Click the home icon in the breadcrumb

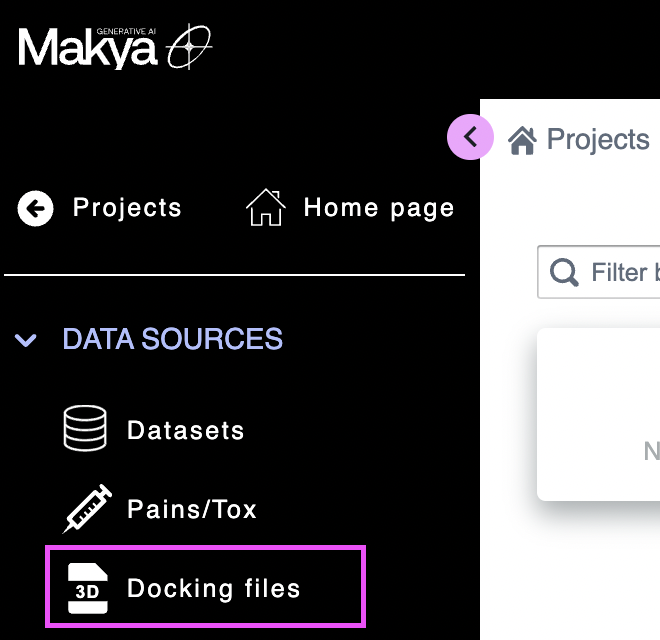pyautogui.click(x=522, y=140)
